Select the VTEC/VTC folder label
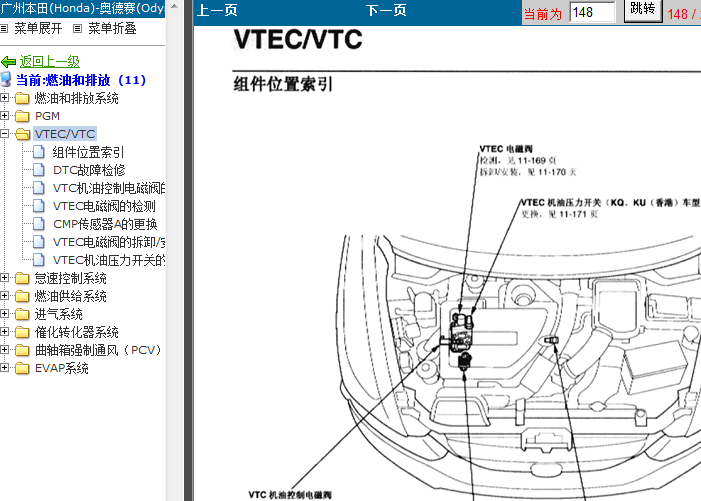Screen dimensions: 701x501 pos(65,134)
